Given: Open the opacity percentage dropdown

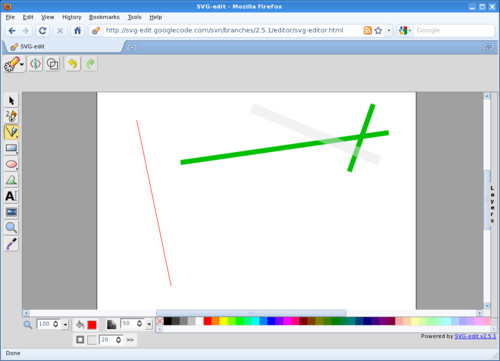Looking at the screenshot, I should tap(149, 324).
